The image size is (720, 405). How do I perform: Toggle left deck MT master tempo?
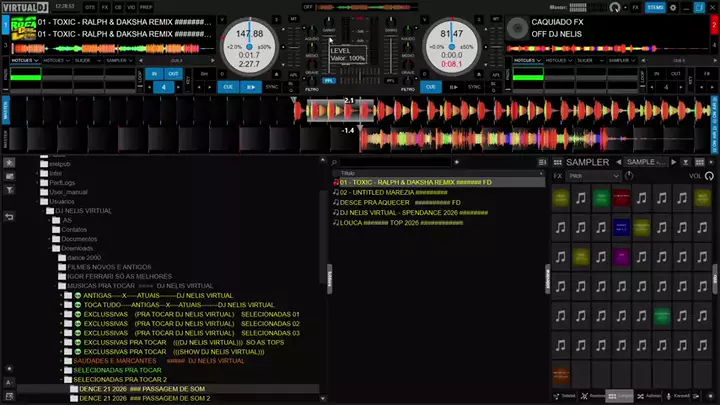(293, 19)
